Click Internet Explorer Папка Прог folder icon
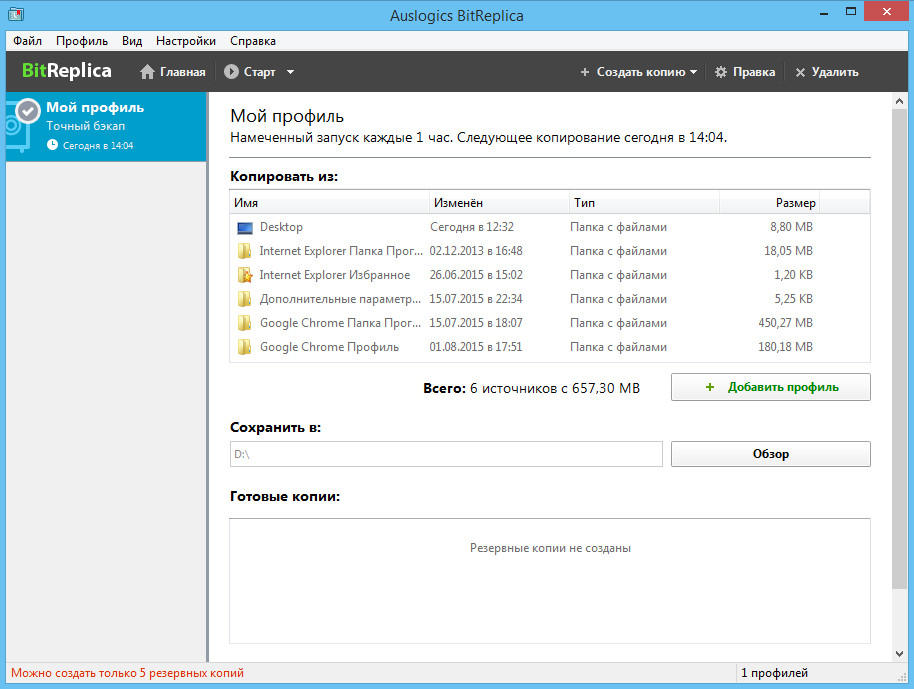The image size is (914, 689). [244, 251]
